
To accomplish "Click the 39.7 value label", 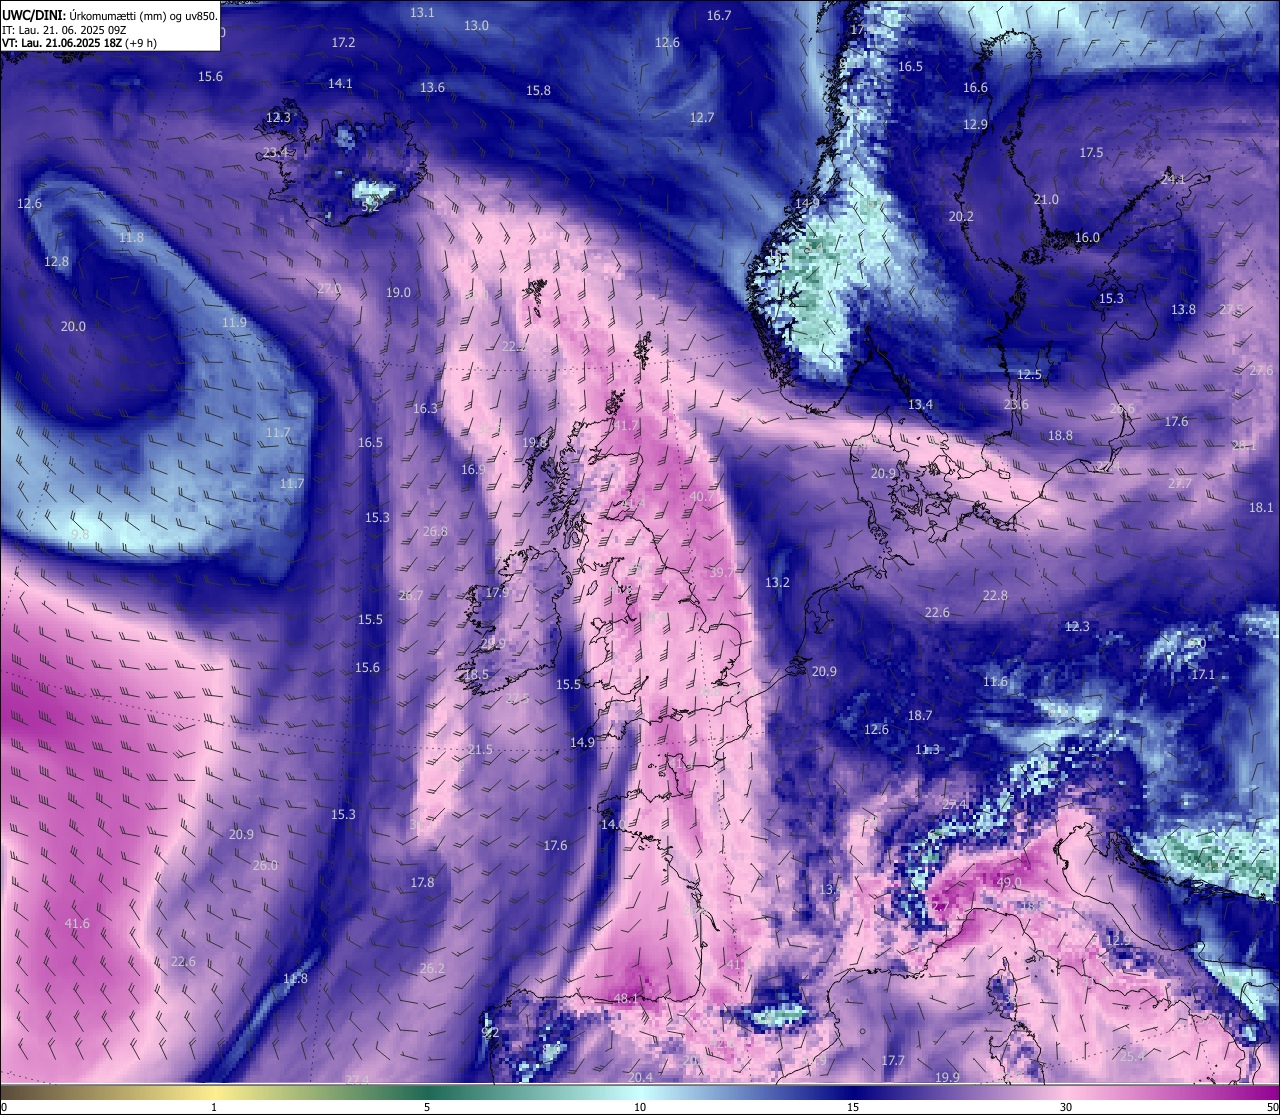I will click(721, 573).
